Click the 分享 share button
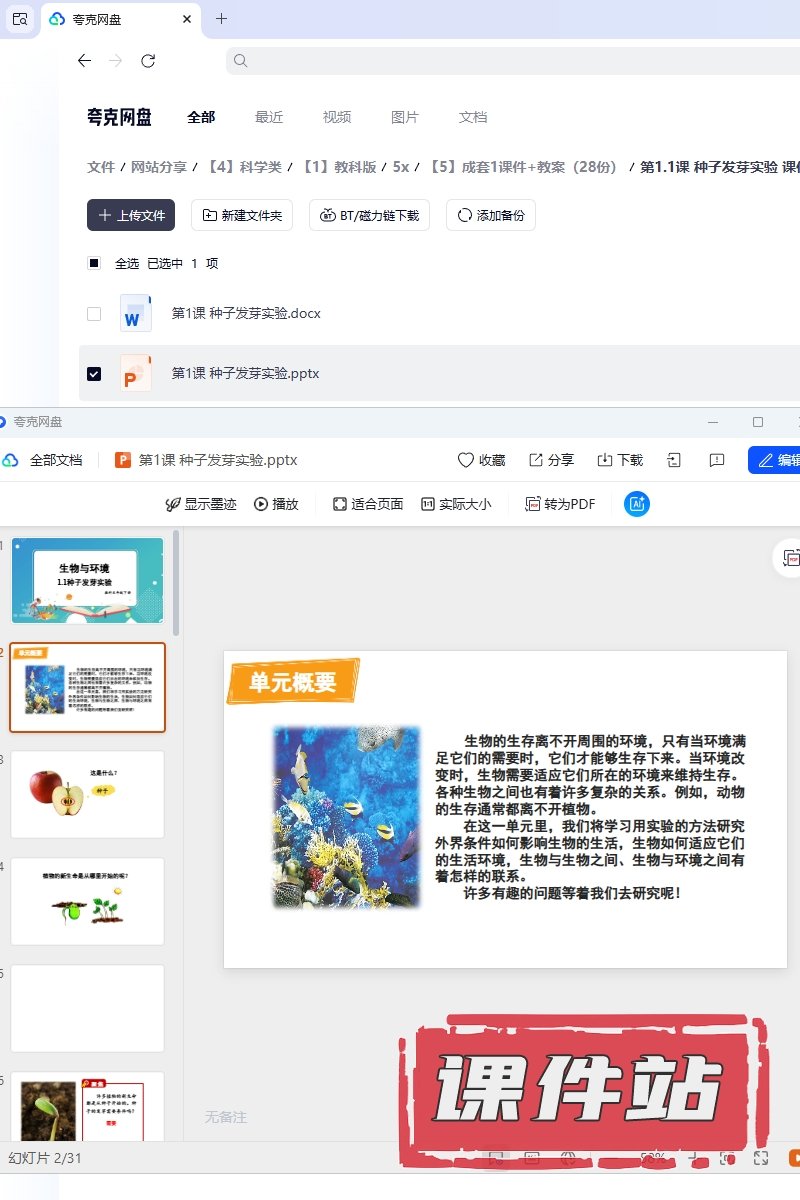Image resolution: width=800 pixels, height=1200 pixels. point(551,460)
